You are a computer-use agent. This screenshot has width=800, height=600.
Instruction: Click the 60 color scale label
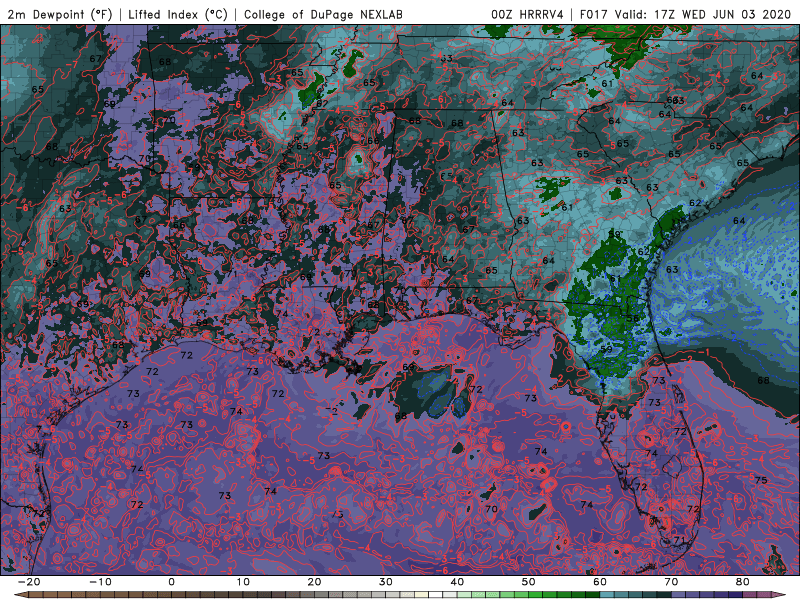click(600, 582)
